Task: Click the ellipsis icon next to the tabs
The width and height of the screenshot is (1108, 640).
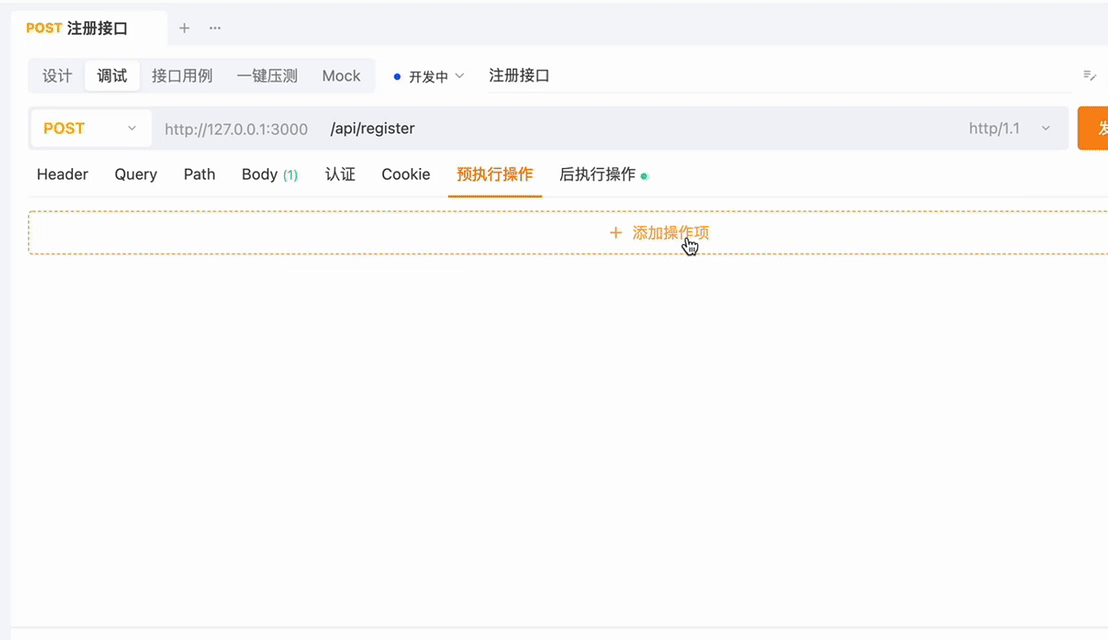Action: point(214,28)
